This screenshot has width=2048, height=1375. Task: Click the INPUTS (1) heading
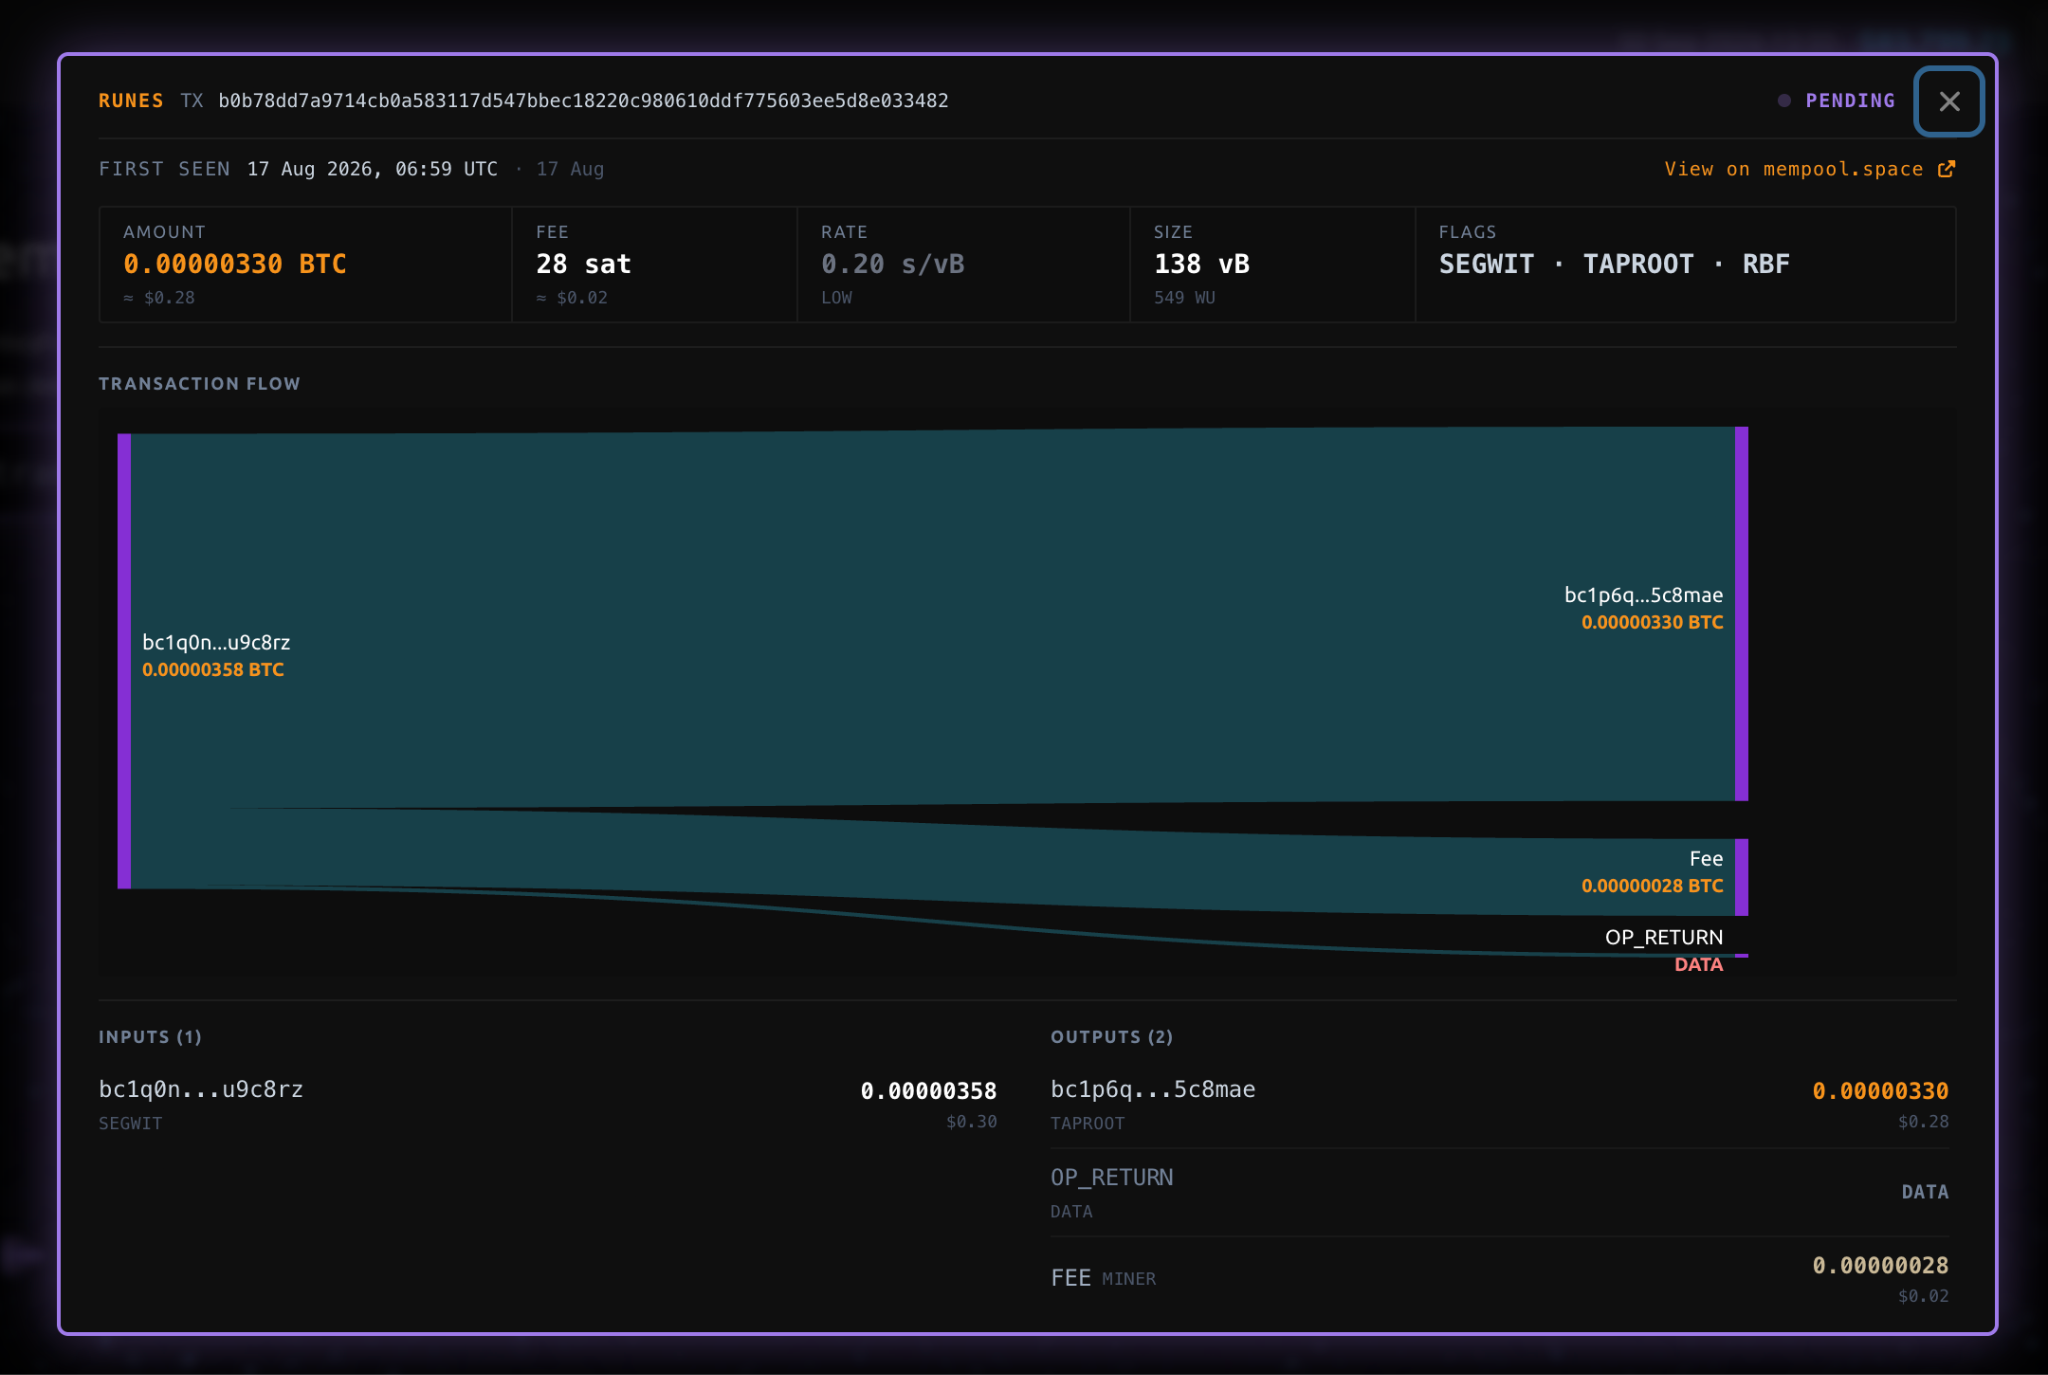tap(150, 1037)
